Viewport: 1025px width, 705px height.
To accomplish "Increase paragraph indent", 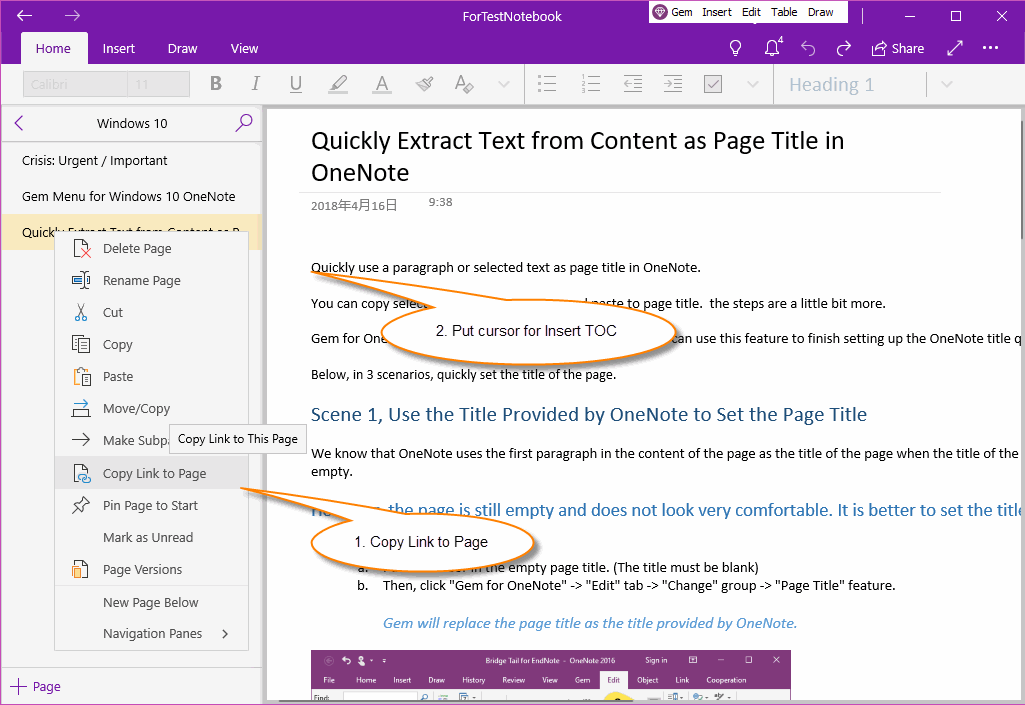I will (x=675, y=84).
